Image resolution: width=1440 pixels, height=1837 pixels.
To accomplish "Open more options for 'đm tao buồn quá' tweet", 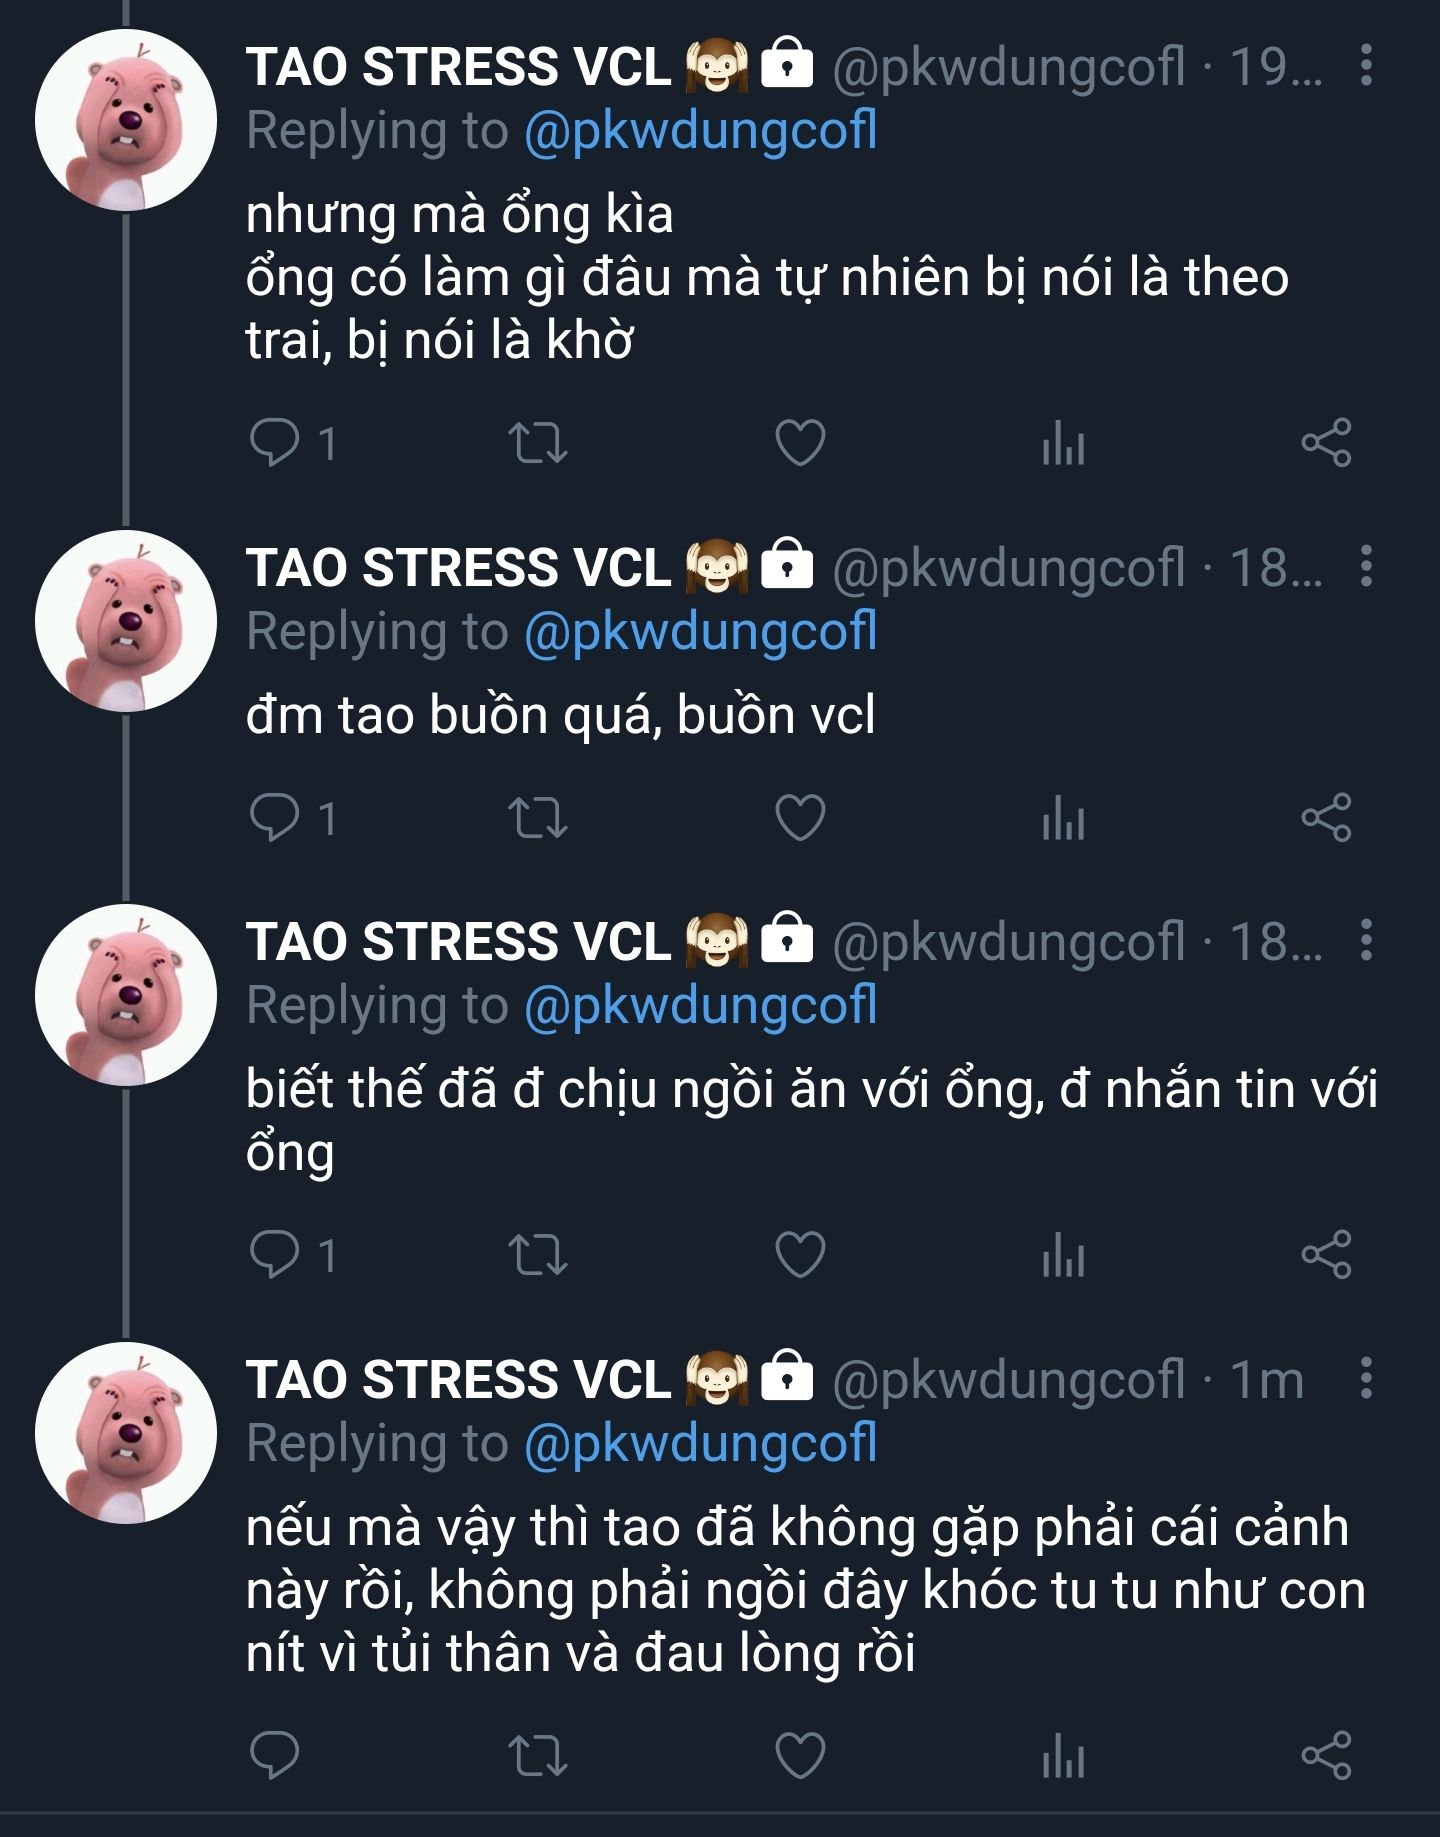I will click(1366, 566).
